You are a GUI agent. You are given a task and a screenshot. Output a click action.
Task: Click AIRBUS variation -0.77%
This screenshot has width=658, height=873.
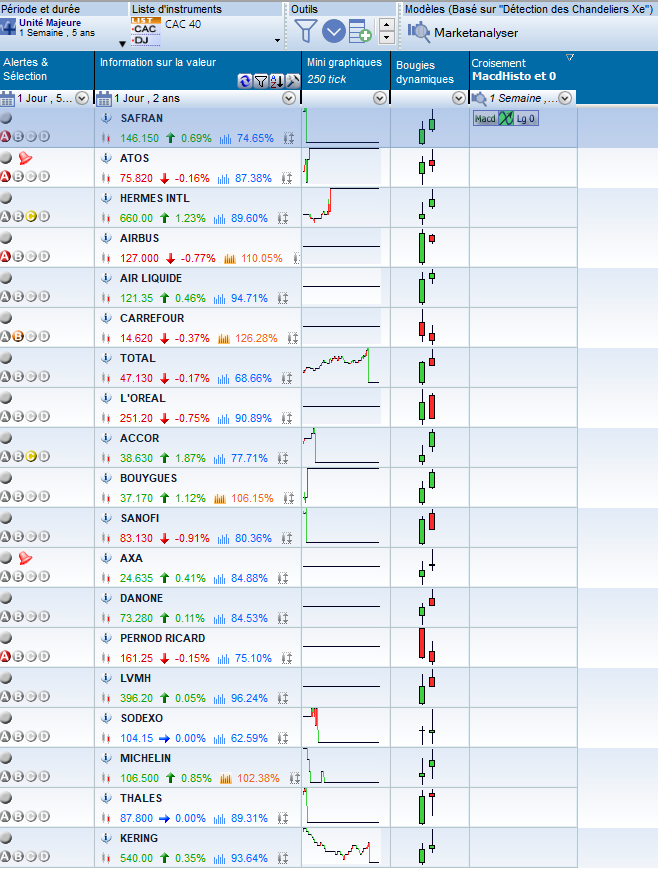pos(198,258)
